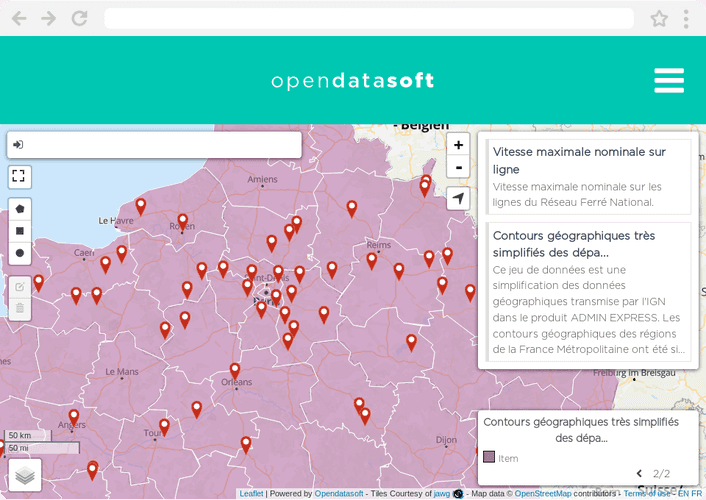Toggle fullscreen map view
The image size is (706, 500).
click(19, 176)
